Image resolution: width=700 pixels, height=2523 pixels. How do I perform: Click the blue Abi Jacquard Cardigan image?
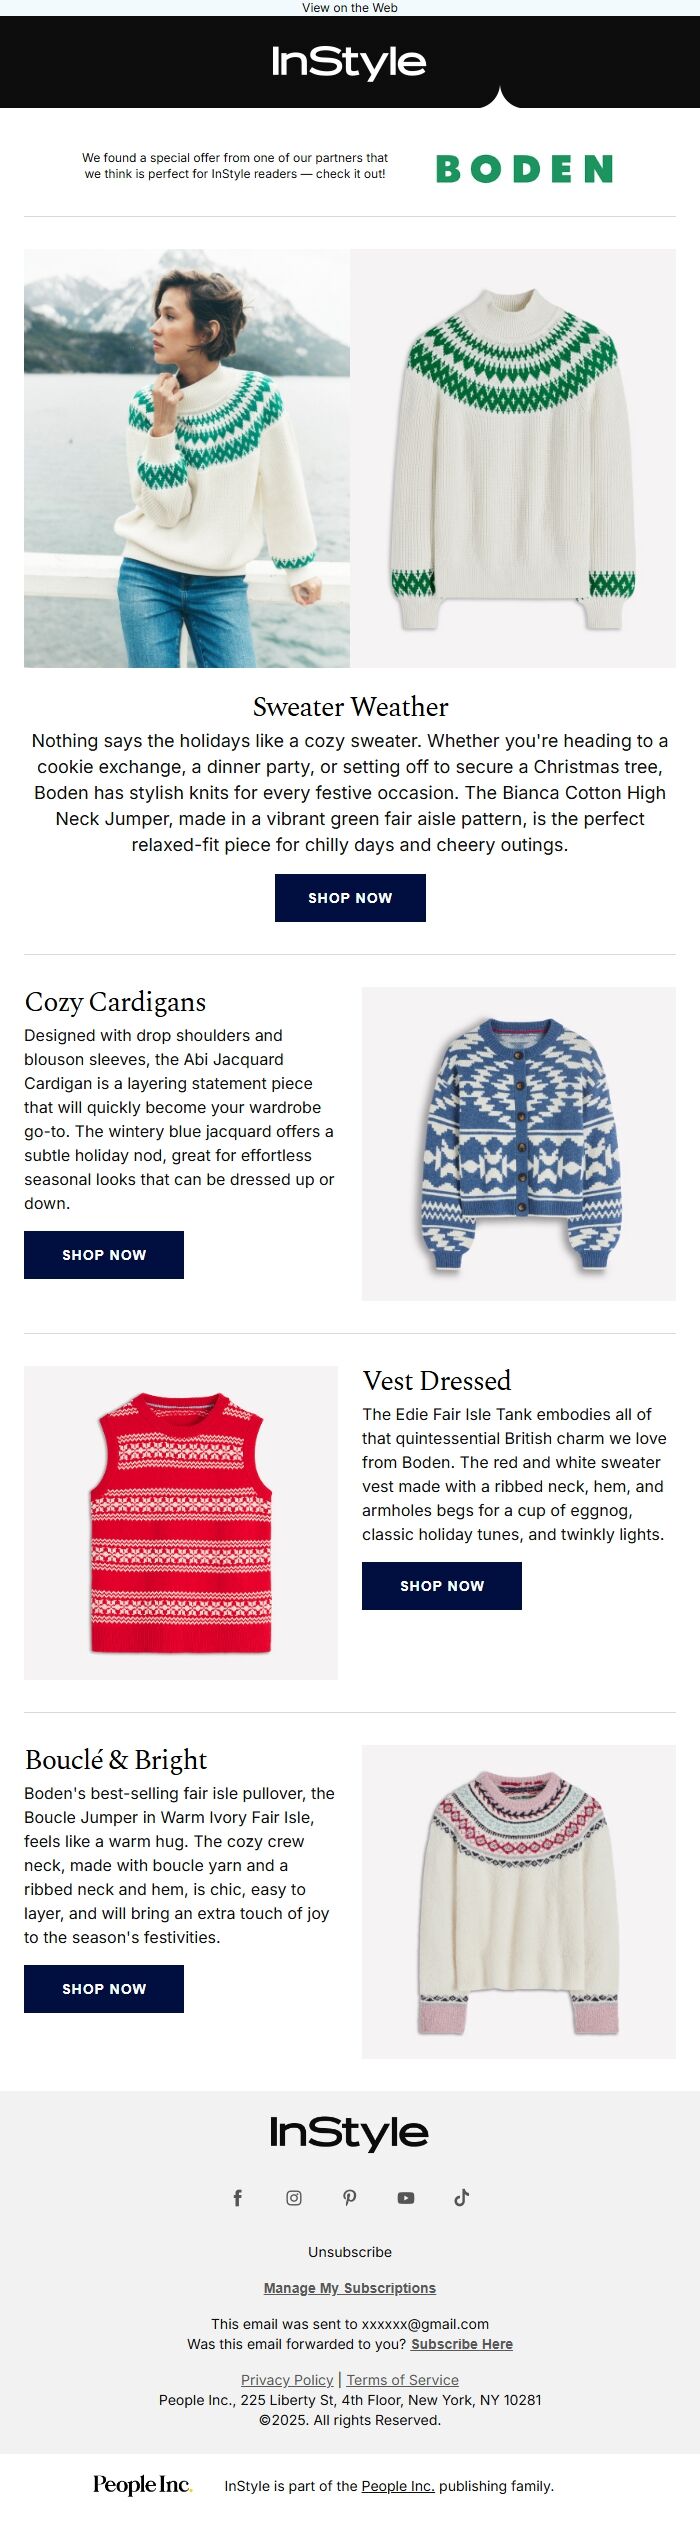click(x=519, y=1144)
